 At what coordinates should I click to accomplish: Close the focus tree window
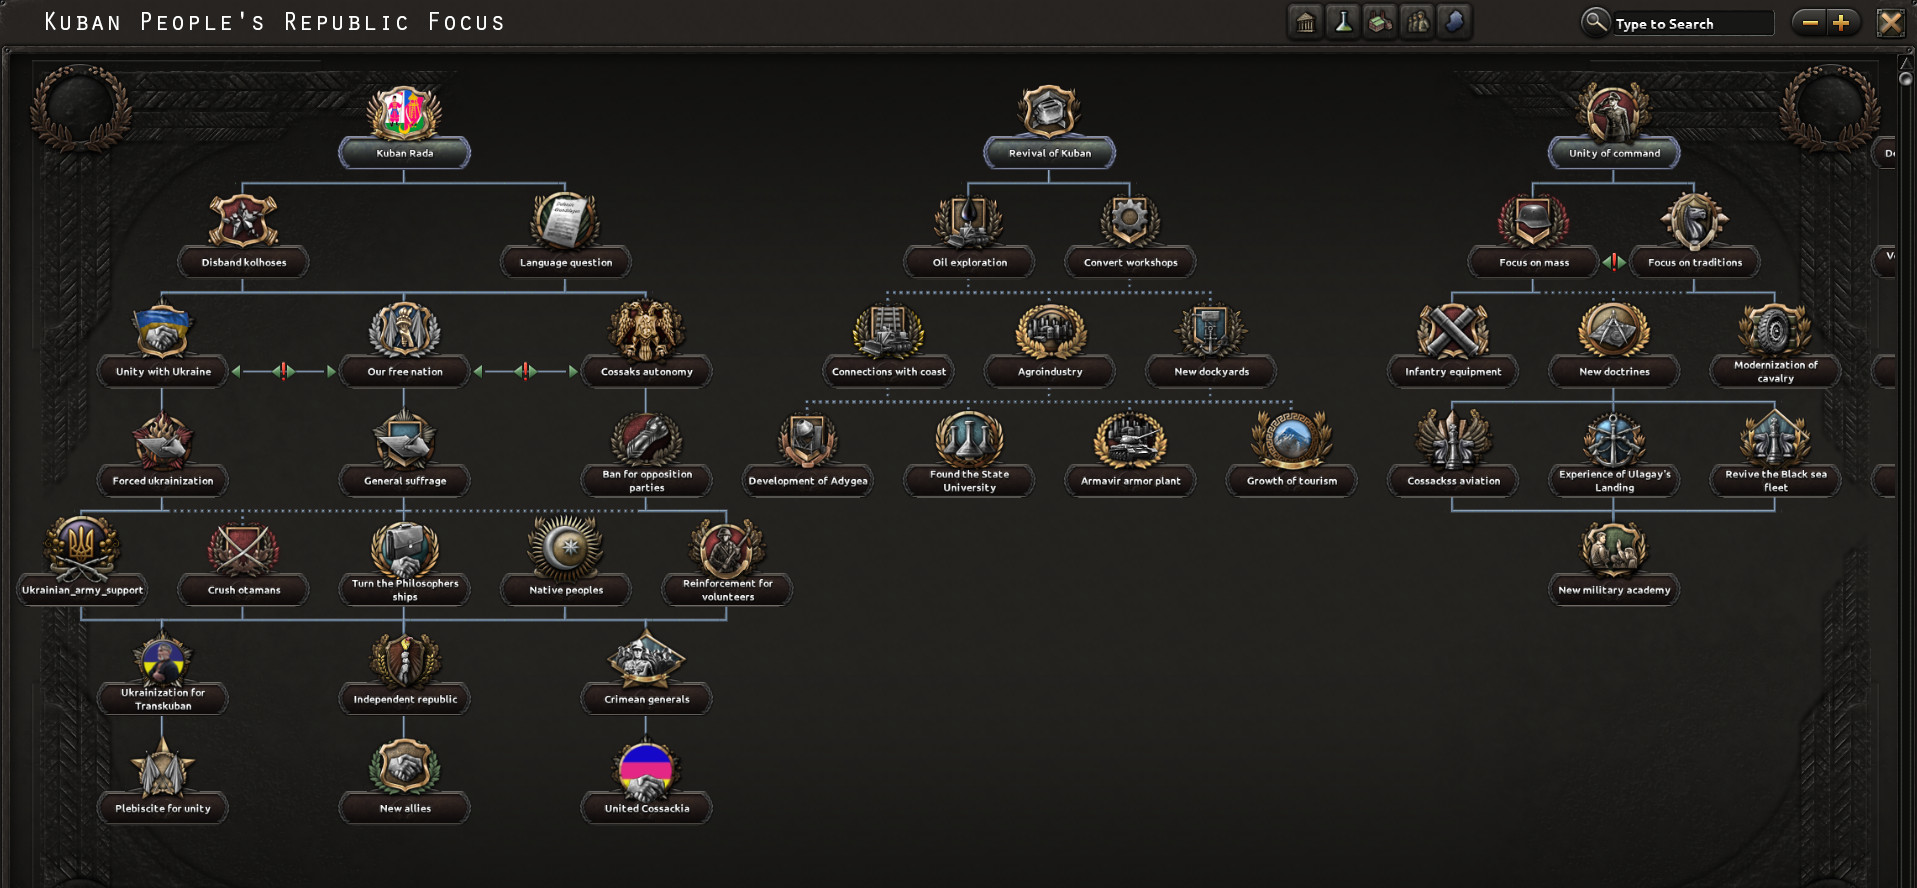(x=1890, y=22)
